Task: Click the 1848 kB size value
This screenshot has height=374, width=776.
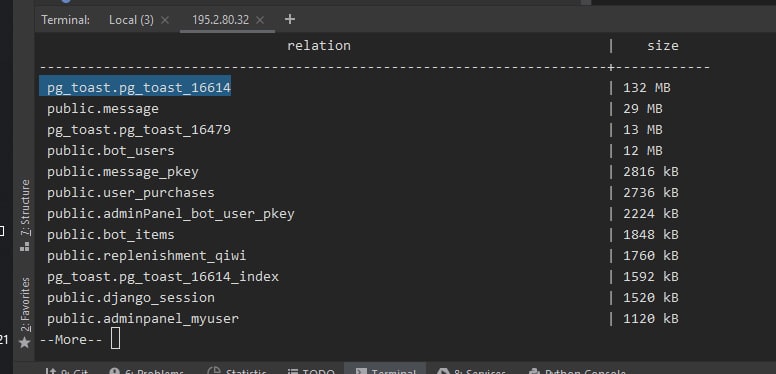Action: pos(651,234)
